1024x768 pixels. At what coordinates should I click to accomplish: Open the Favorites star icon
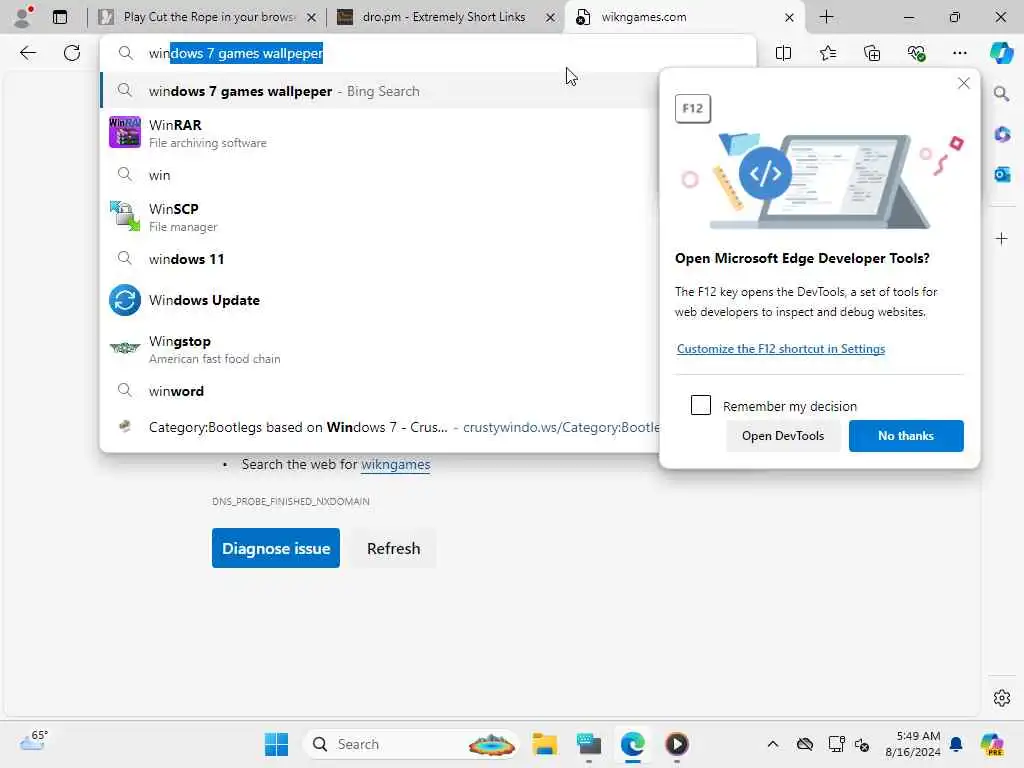tap(827, 53)
